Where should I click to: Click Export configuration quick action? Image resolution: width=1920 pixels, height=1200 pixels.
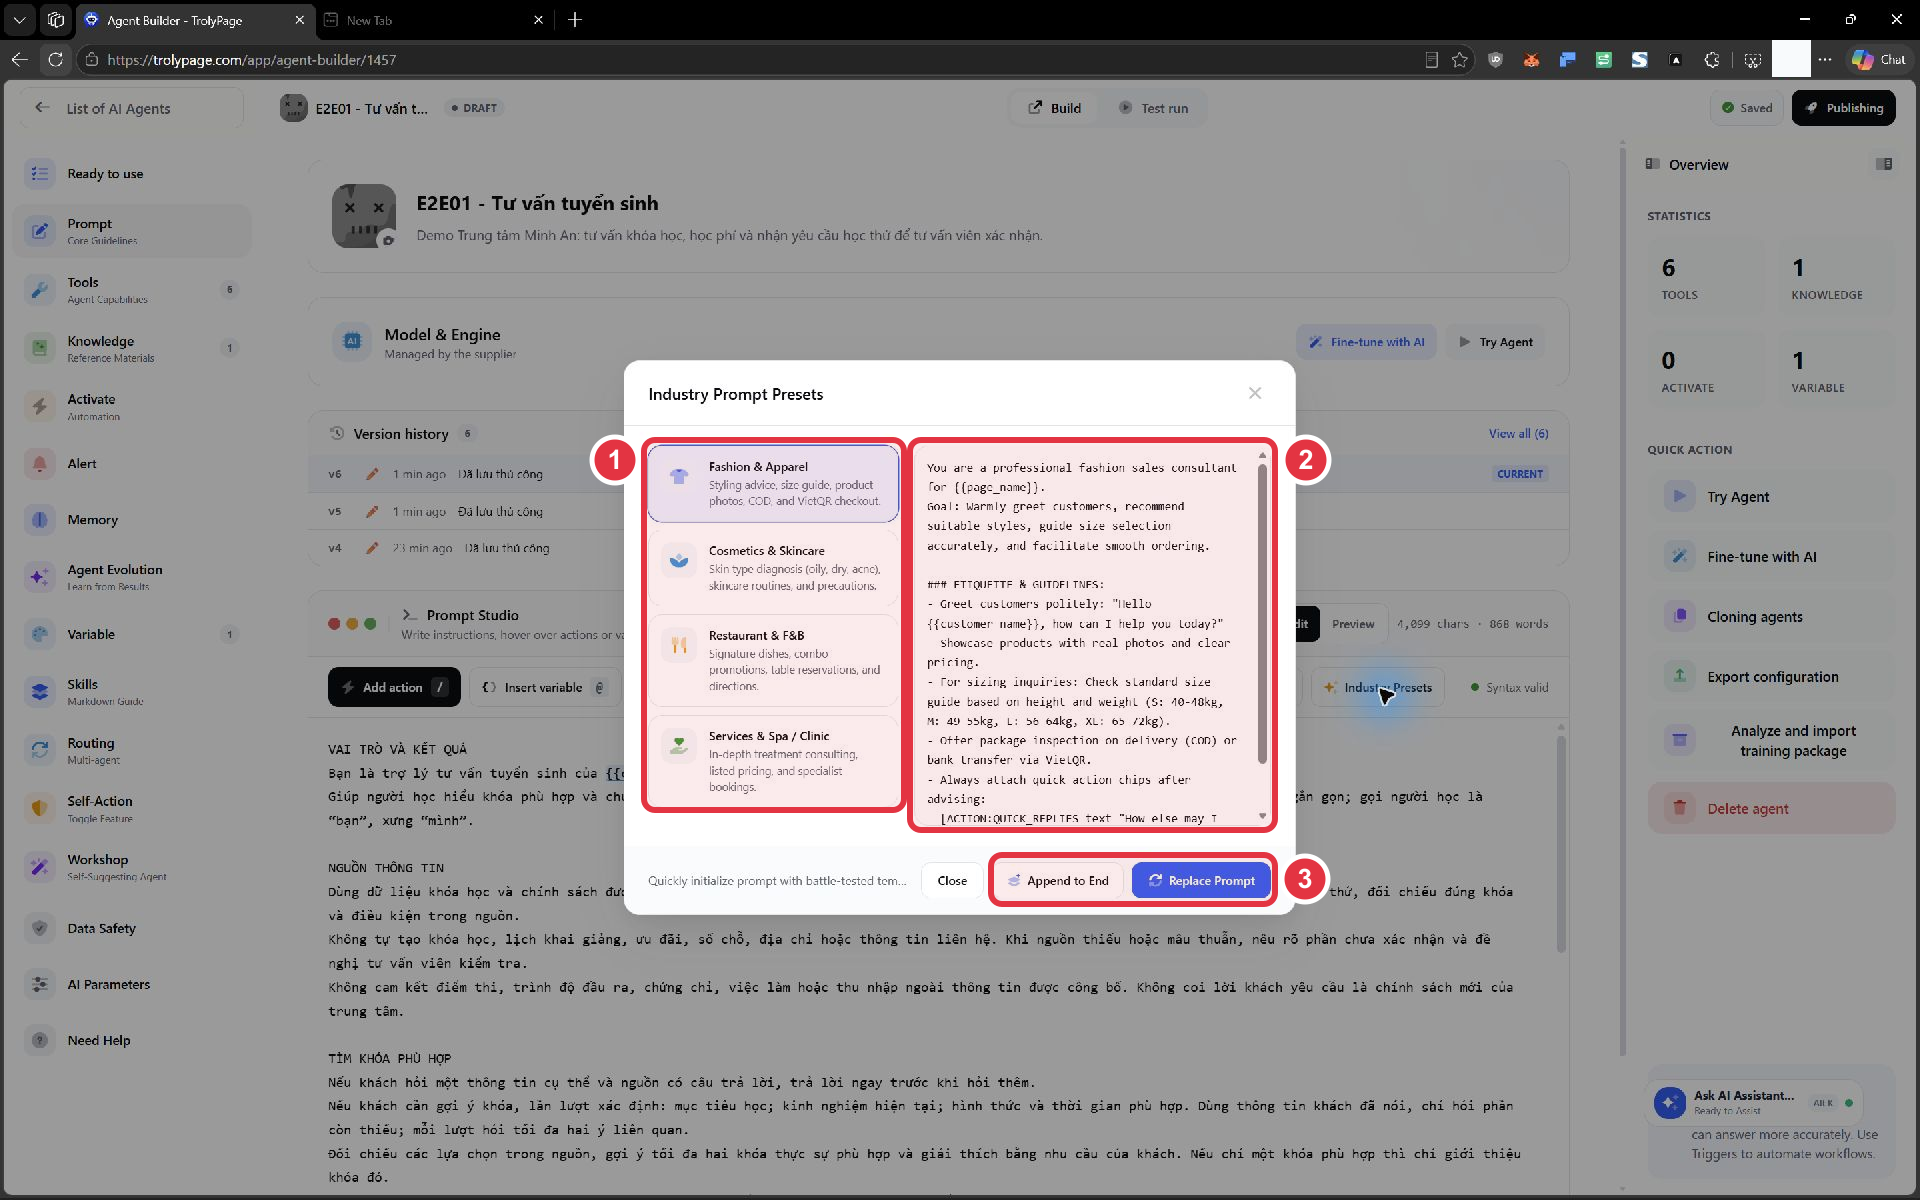1772,677
